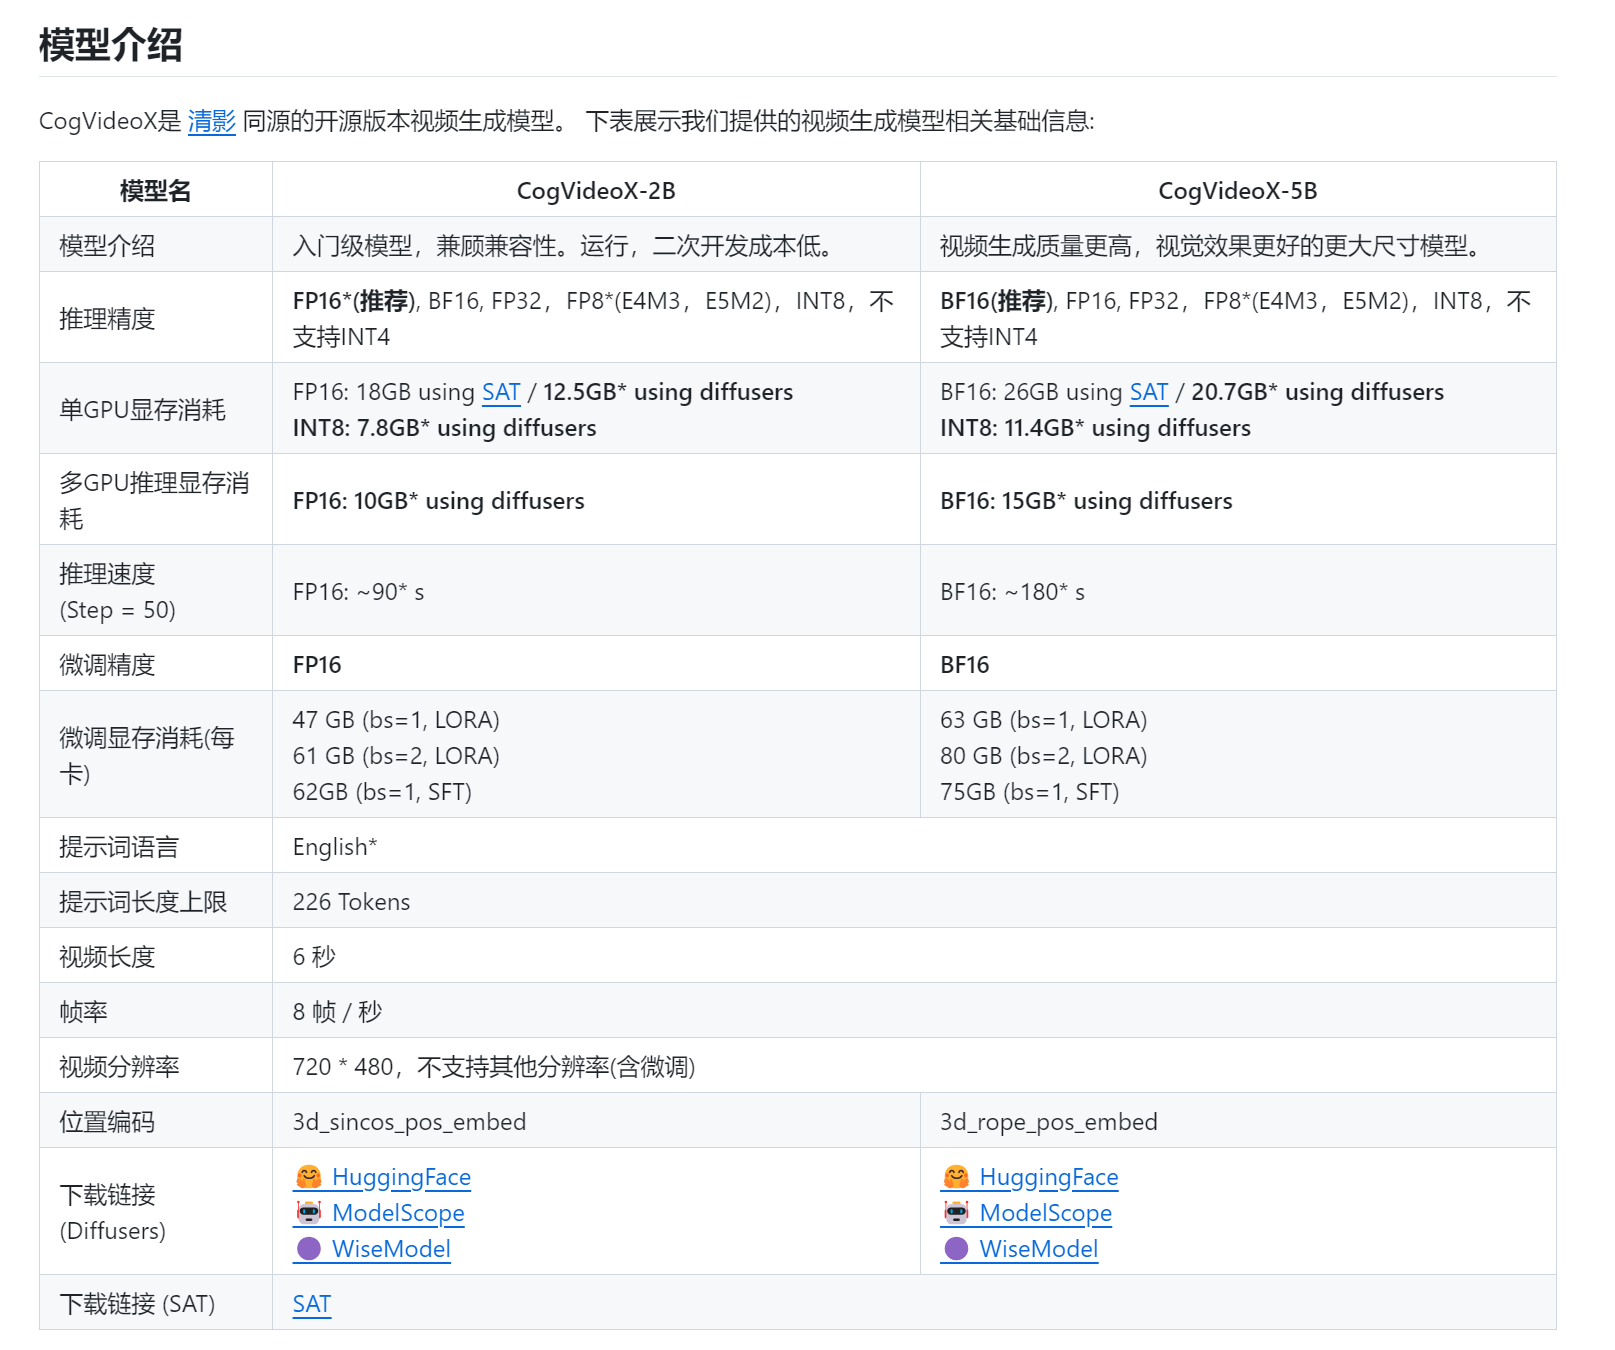Click the purple WiseModel circle in 2B column
Viewport: 1615px width, 1350px height.
[x=309, y=1249]
